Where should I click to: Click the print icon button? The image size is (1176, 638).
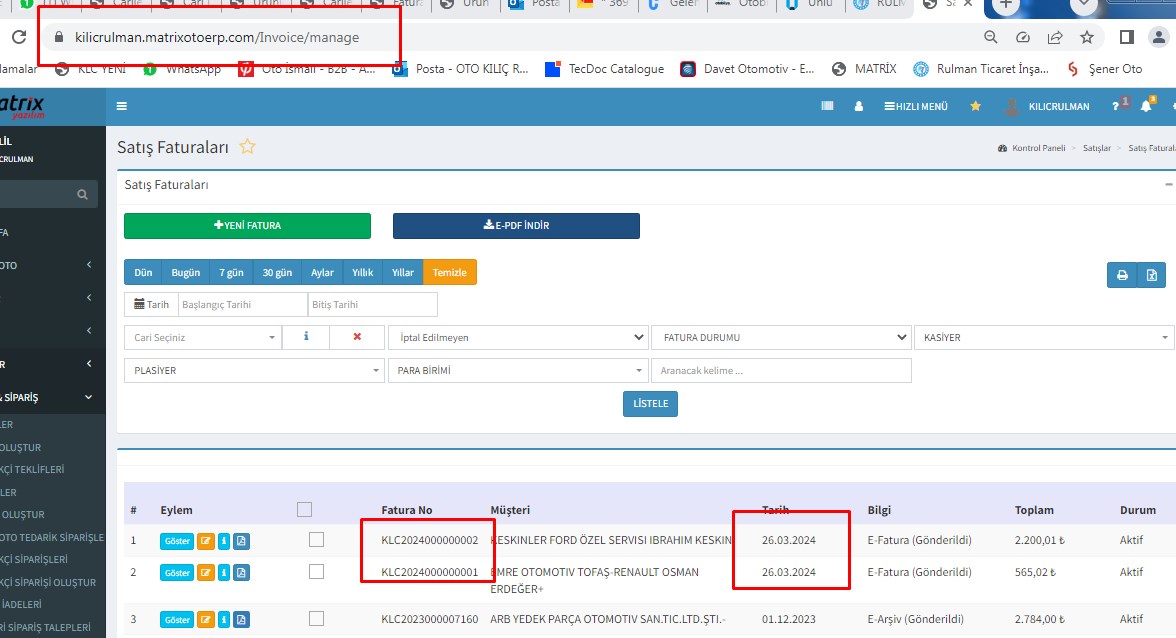[1121, 275]
